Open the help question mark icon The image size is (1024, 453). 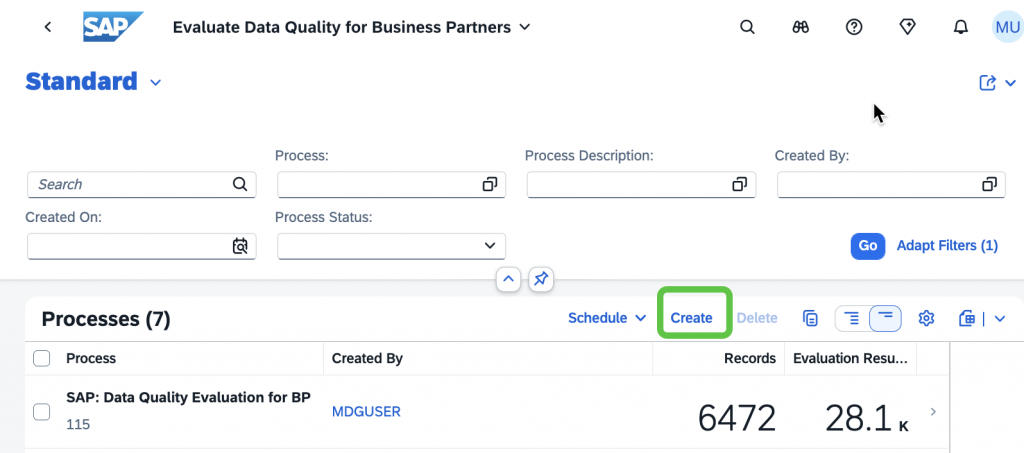pyautogui.click(x=854, y=27)
